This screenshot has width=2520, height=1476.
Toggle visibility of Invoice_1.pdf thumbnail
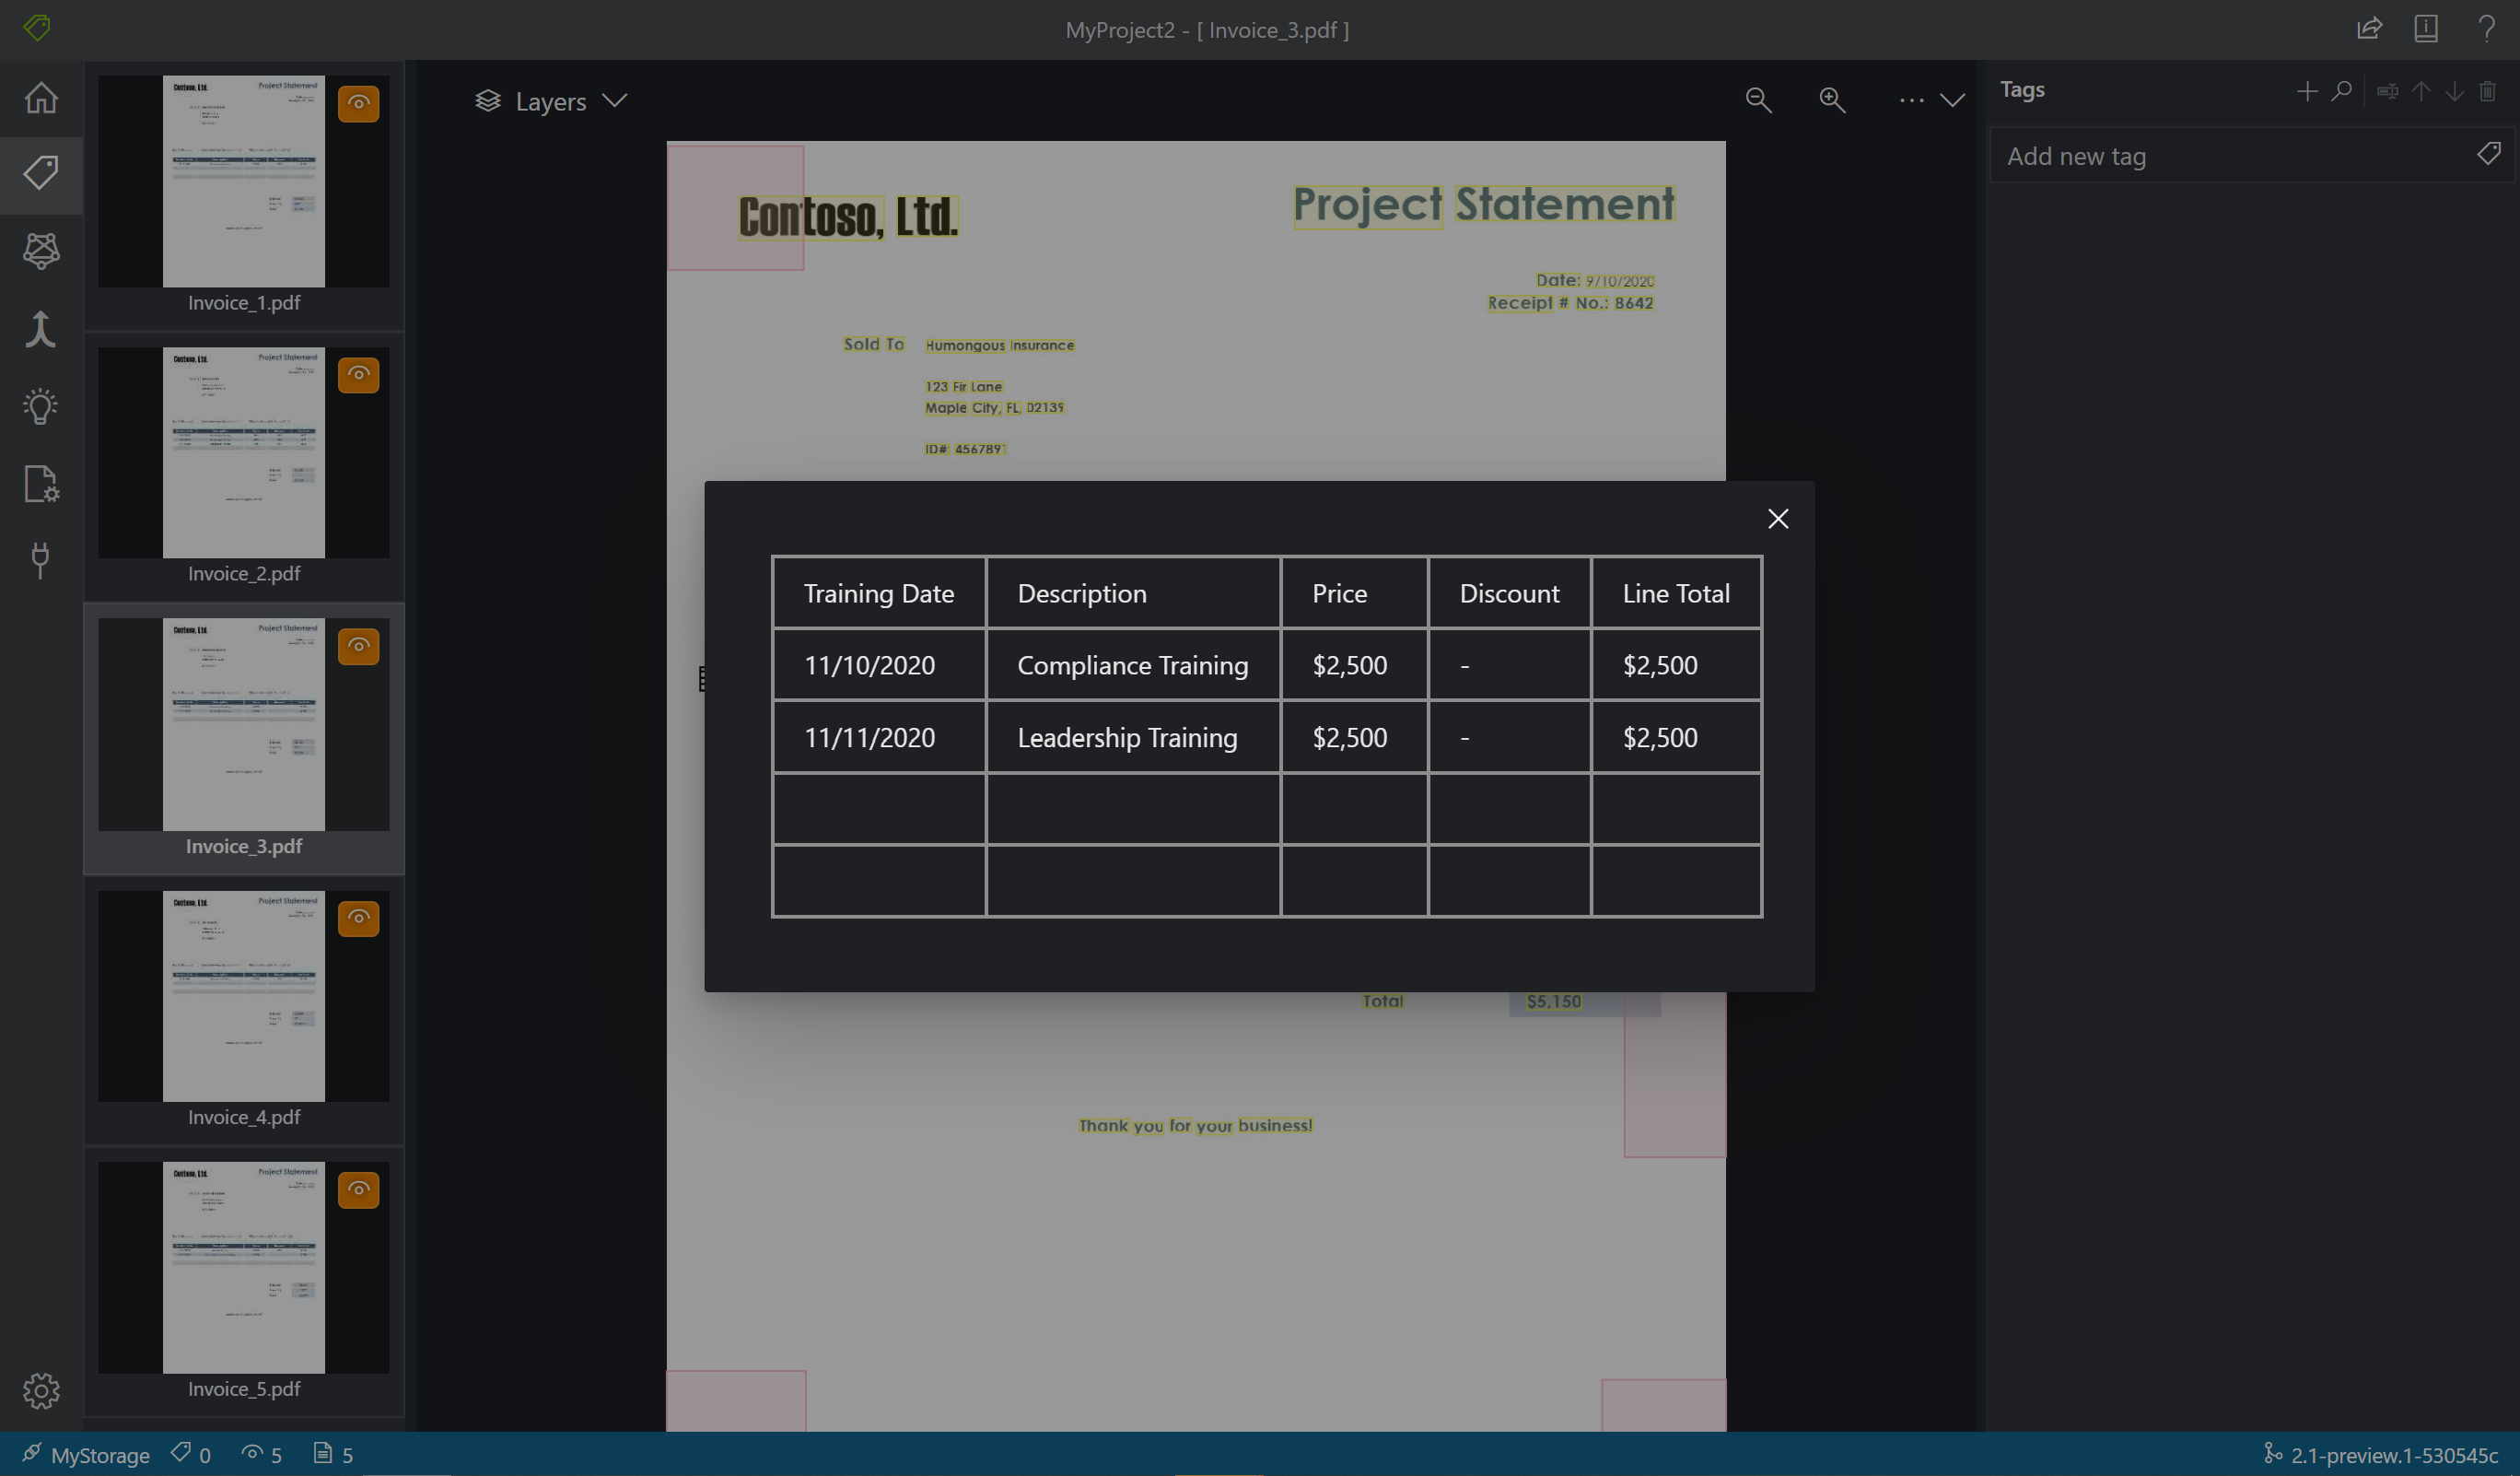coord(358,102)
